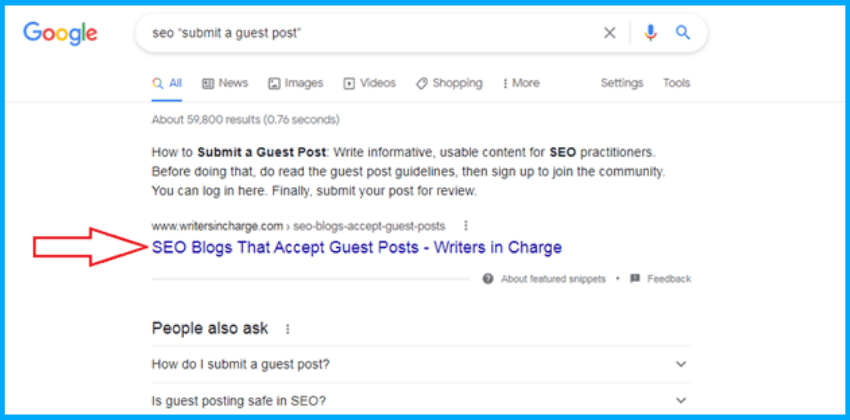850x420 pixels.
Task: Click inside the search query input field
Action: pyautogui.click(x=370, y=33)
